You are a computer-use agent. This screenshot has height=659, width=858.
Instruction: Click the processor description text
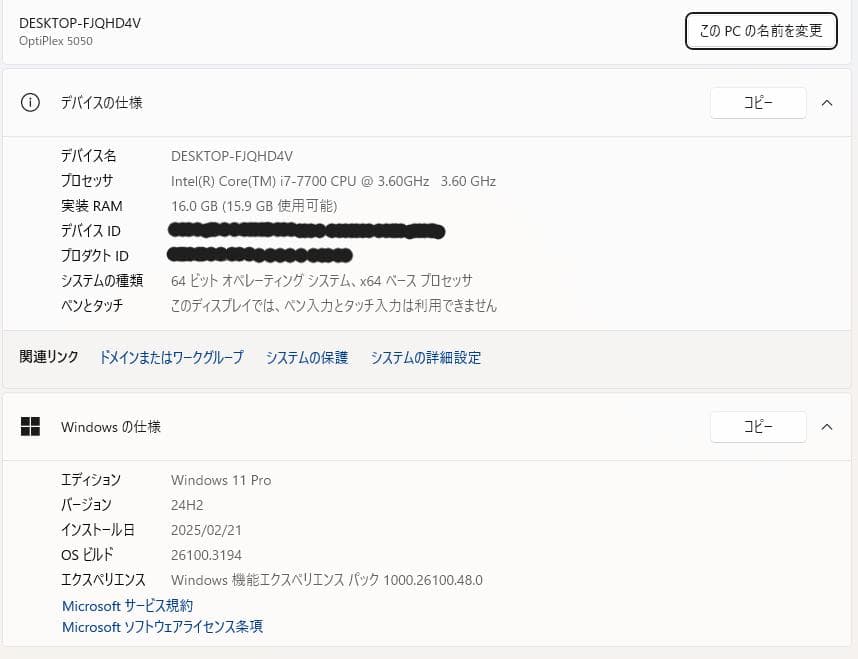[x=332, y=181]
